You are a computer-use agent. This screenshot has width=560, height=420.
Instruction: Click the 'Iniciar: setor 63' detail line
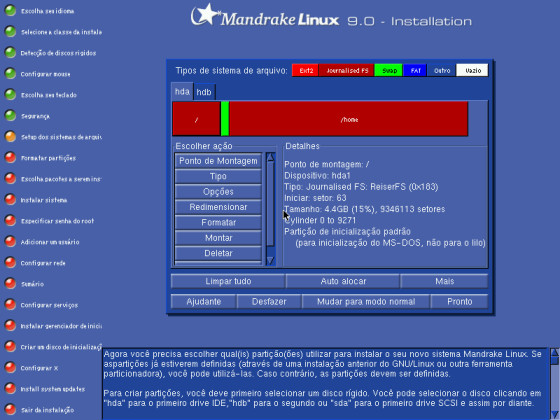click(x=315, y=198)
